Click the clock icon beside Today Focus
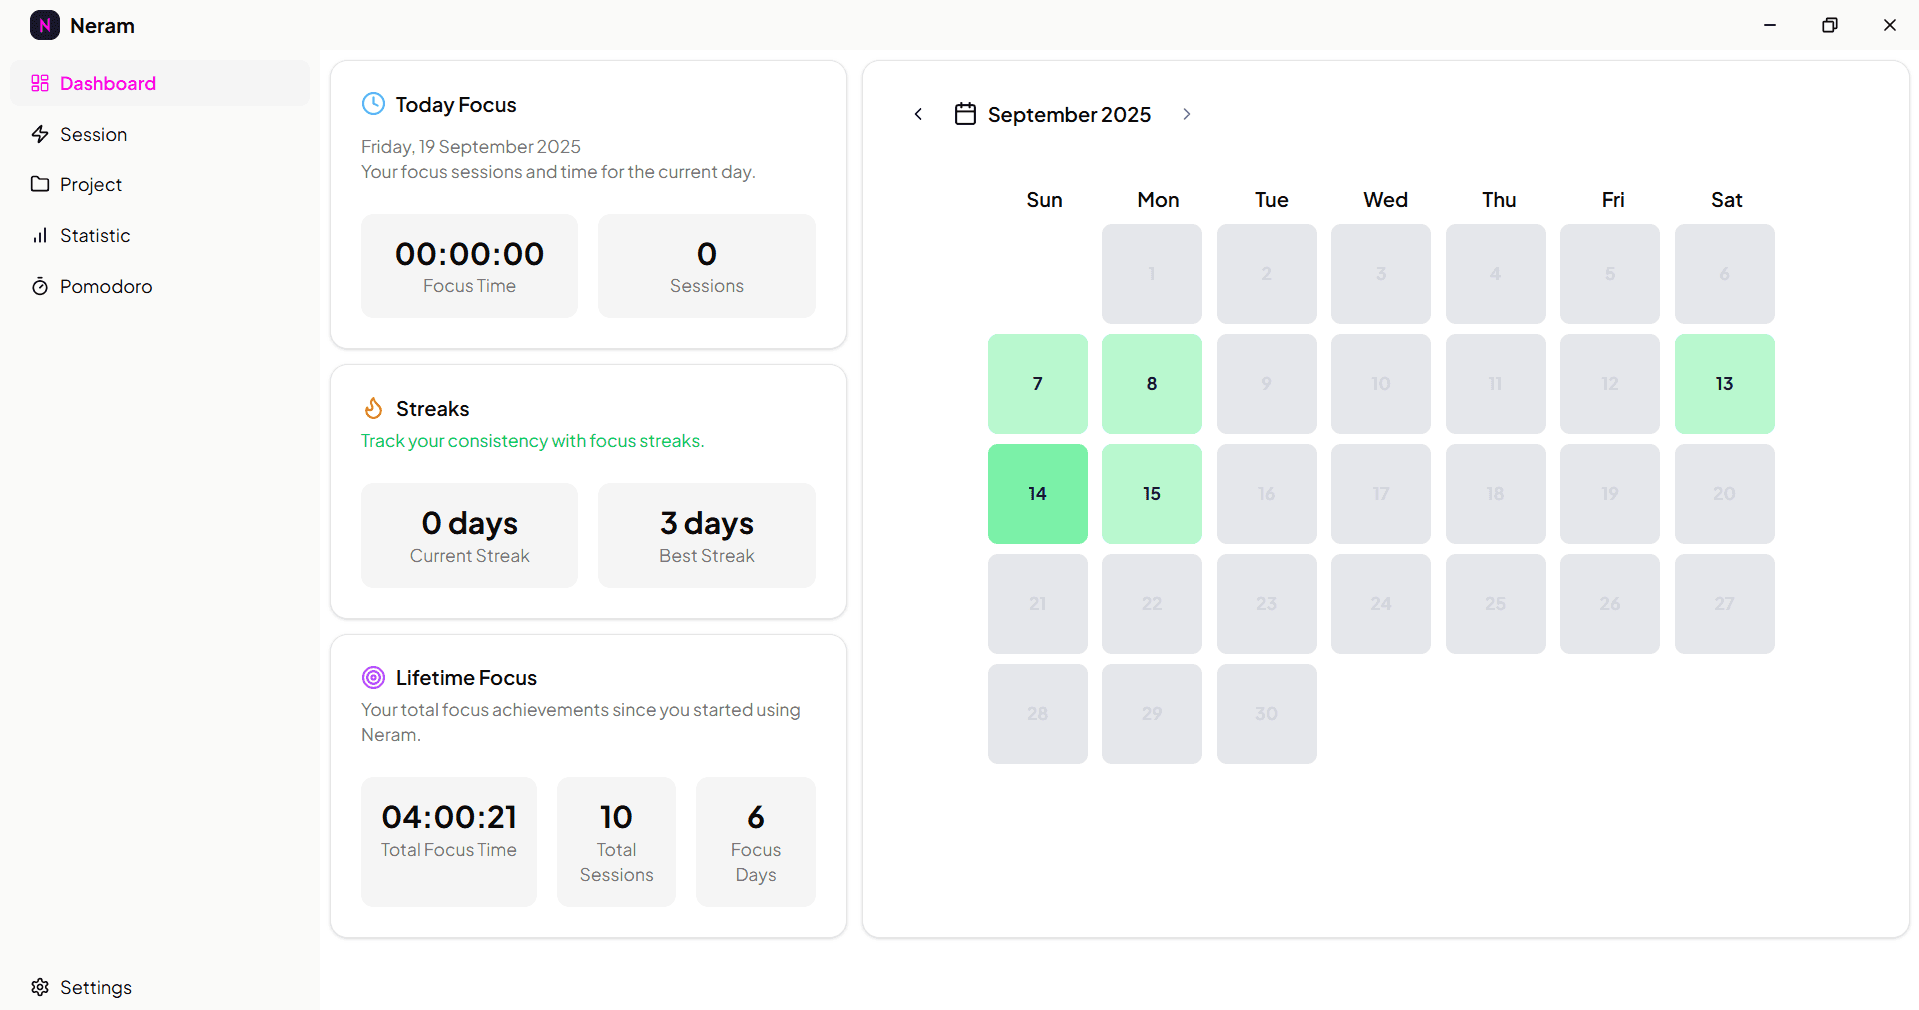Image resolution: width=1919 pixels, height=1010 pixels. 373,104
